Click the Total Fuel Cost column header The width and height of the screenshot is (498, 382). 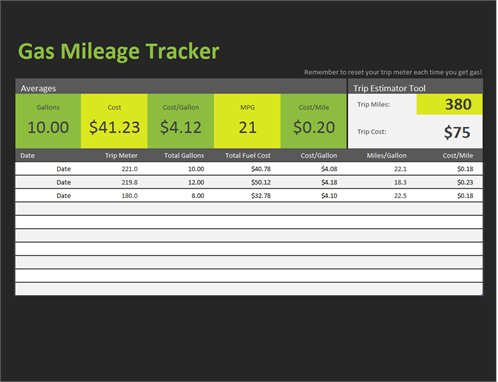248,155
